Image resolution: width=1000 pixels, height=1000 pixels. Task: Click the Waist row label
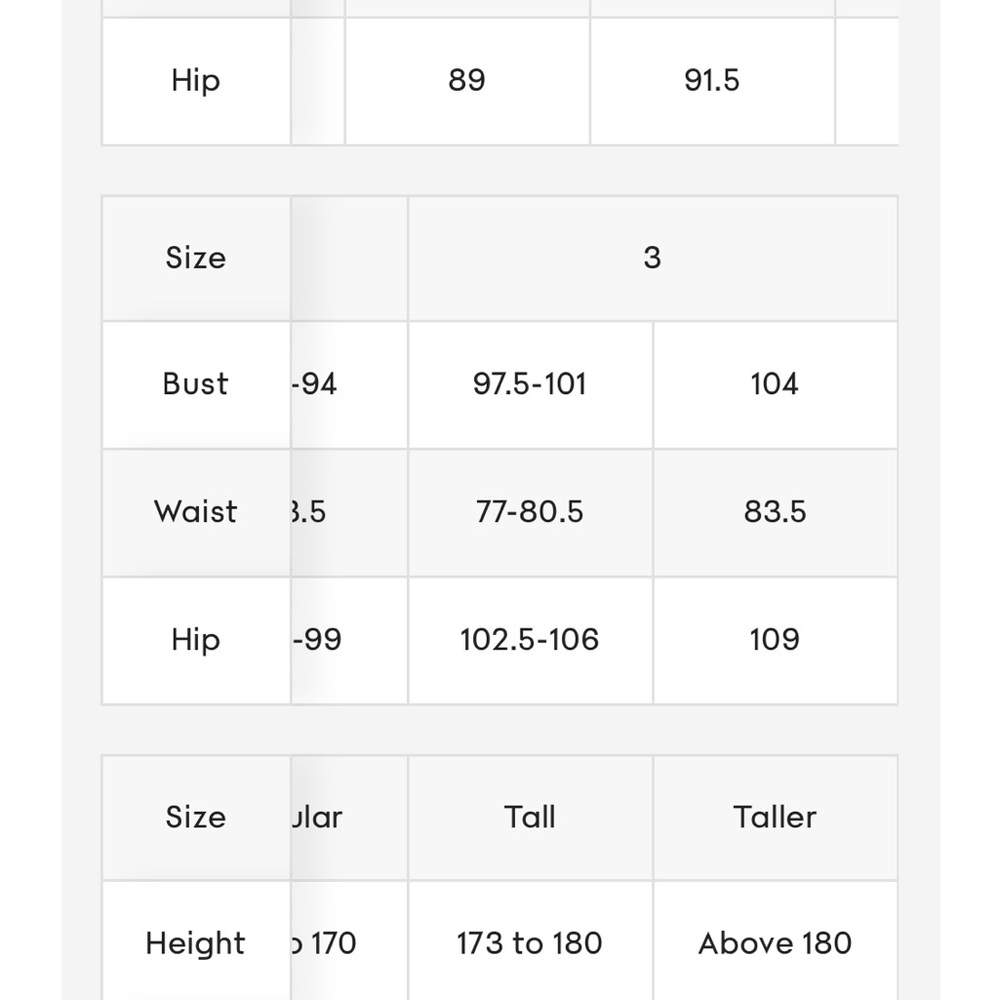point(196,513)
